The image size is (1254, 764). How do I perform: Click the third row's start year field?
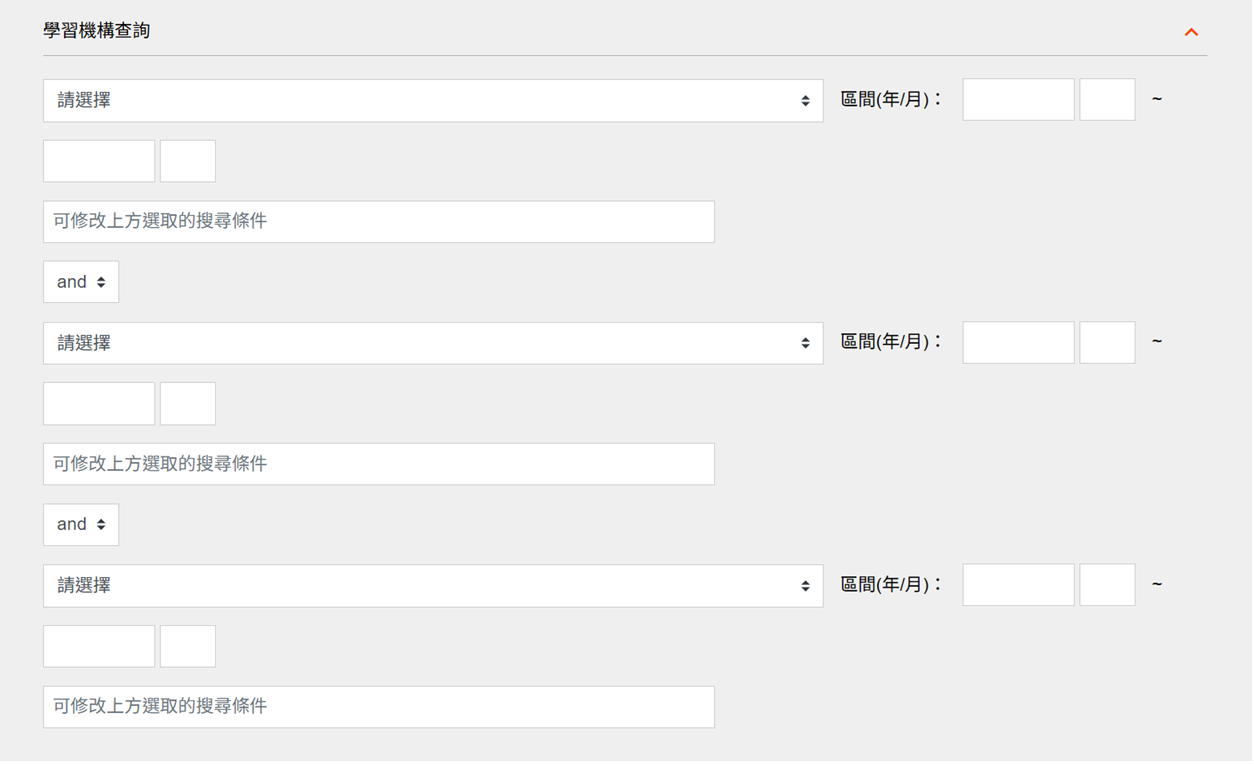pos(1018,585)
